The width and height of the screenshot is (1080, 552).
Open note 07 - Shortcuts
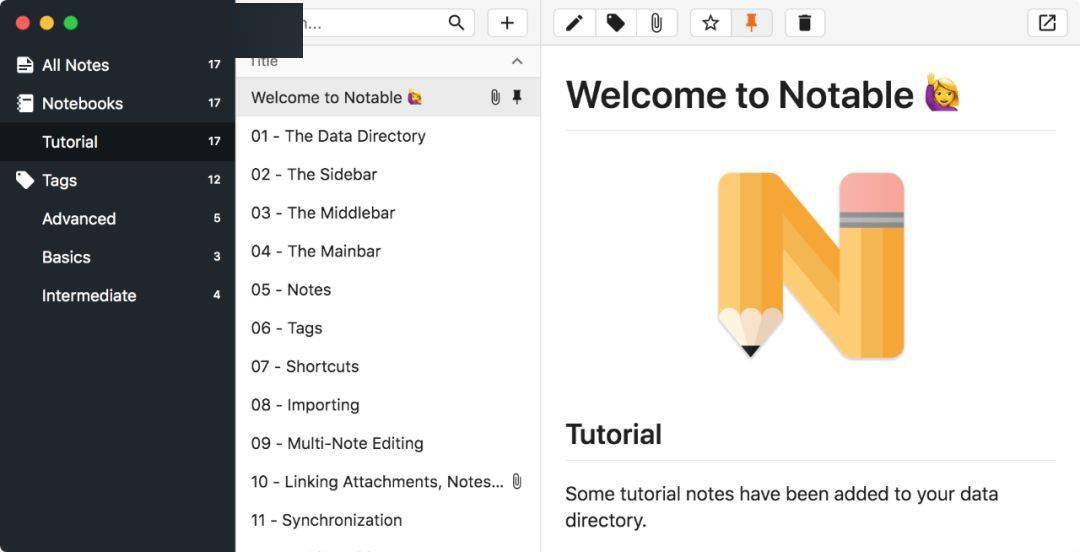tap(388, 367)
